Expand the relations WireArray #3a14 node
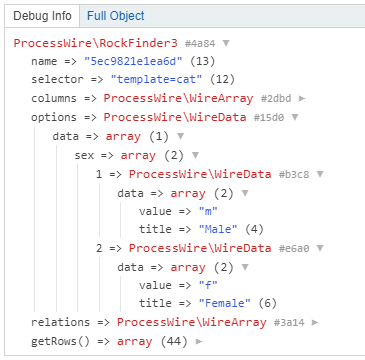This screenshot has width=365, height=360. (315, 322)
